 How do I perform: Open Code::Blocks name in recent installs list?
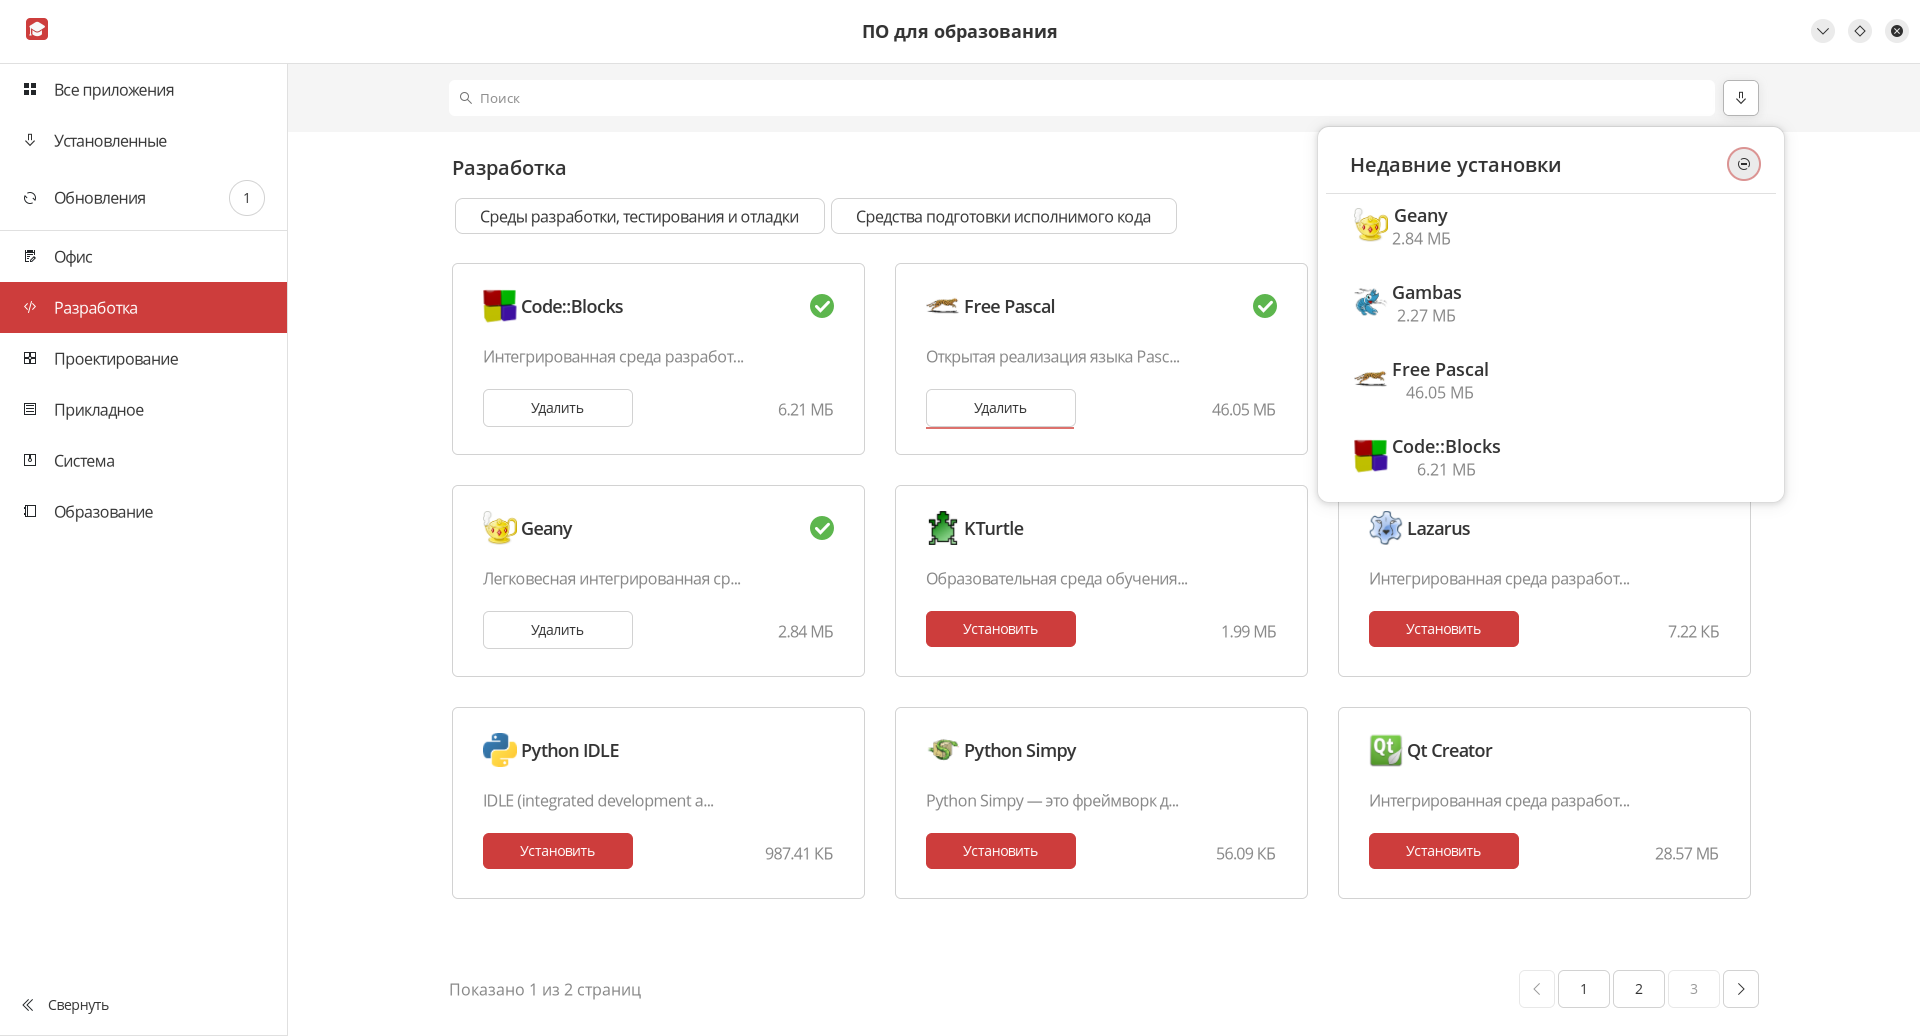[x=1446, y=446]
